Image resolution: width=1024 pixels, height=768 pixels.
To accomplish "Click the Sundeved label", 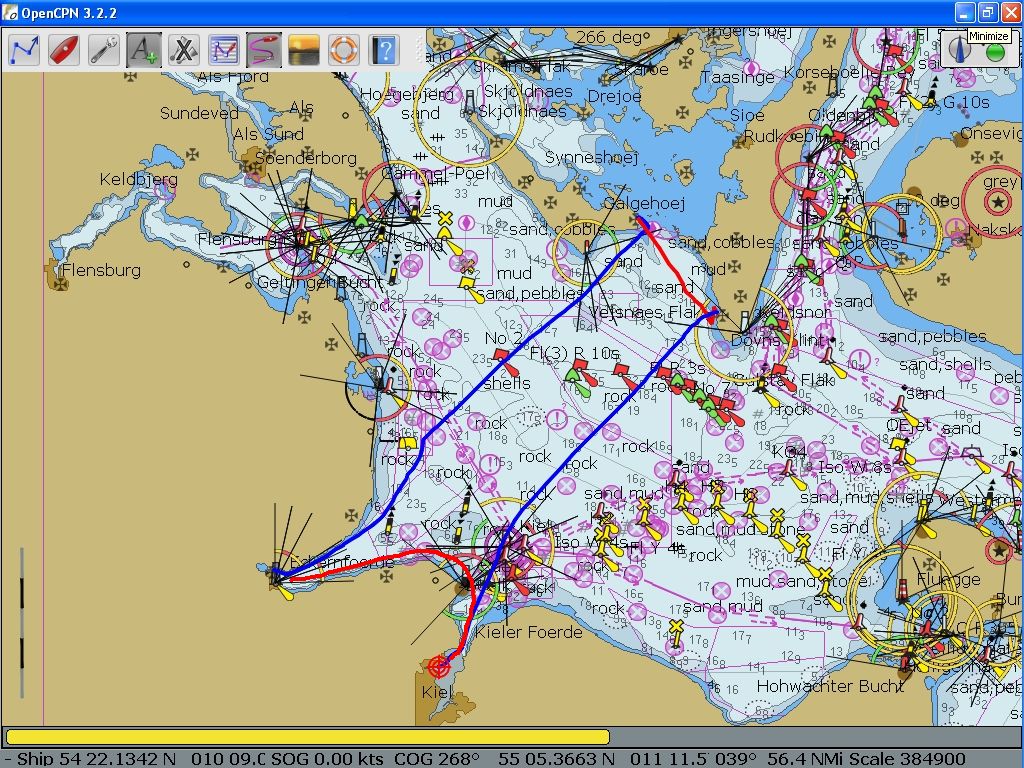I will 199,113.
